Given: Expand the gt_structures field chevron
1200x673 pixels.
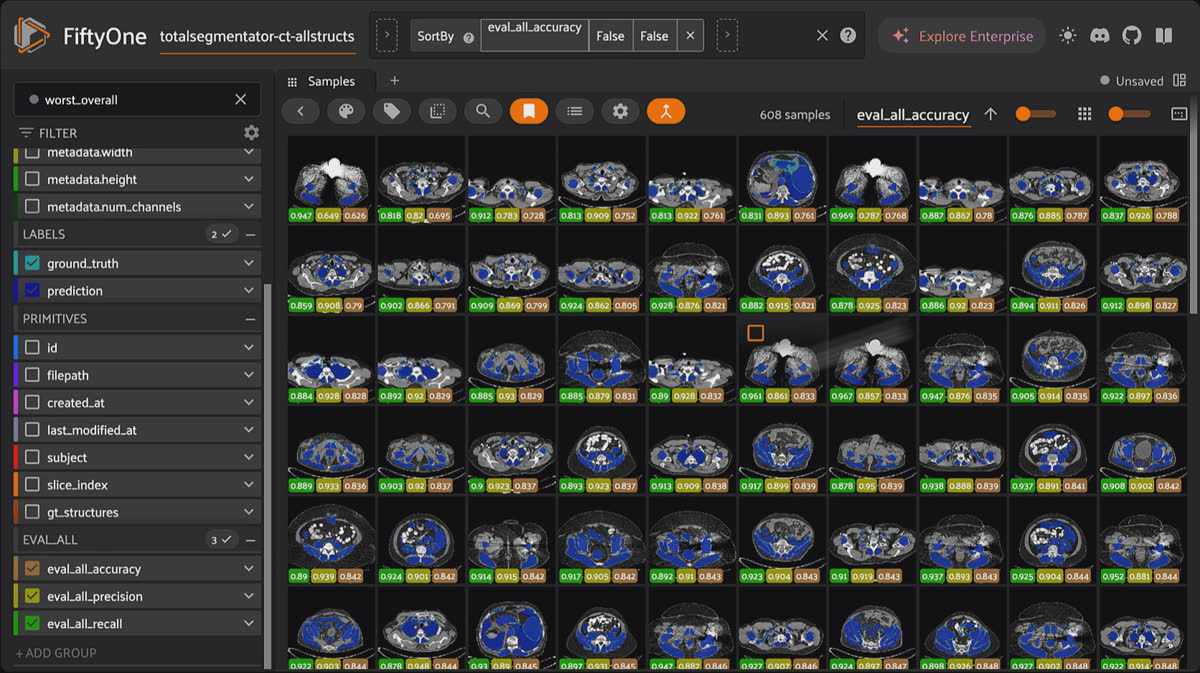Looking at the screenshot, I should pyautogui.click(x=249, y=512).
